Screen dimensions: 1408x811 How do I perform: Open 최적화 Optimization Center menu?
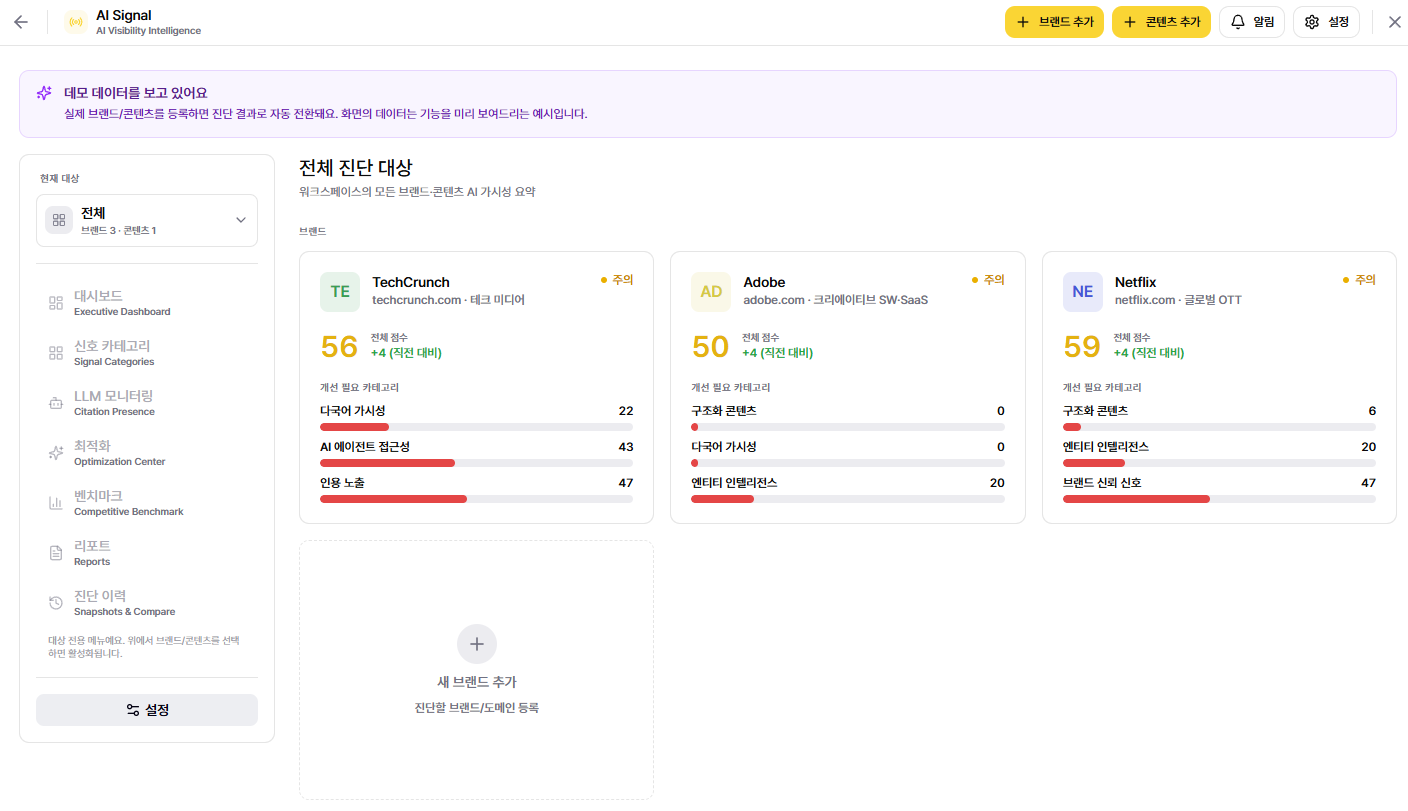[x=147, y=453]
